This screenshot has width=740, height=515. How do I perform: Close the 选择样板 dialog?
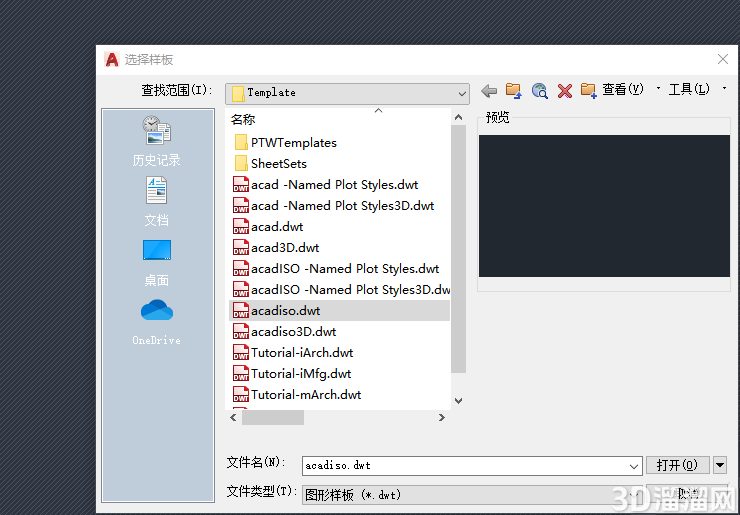click(723, 59)
